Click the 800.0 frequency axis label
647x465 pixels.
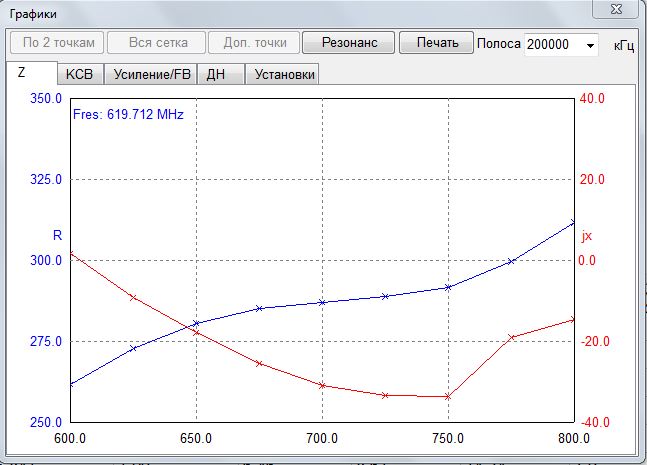pyautogui.click(x=574, y=438)
